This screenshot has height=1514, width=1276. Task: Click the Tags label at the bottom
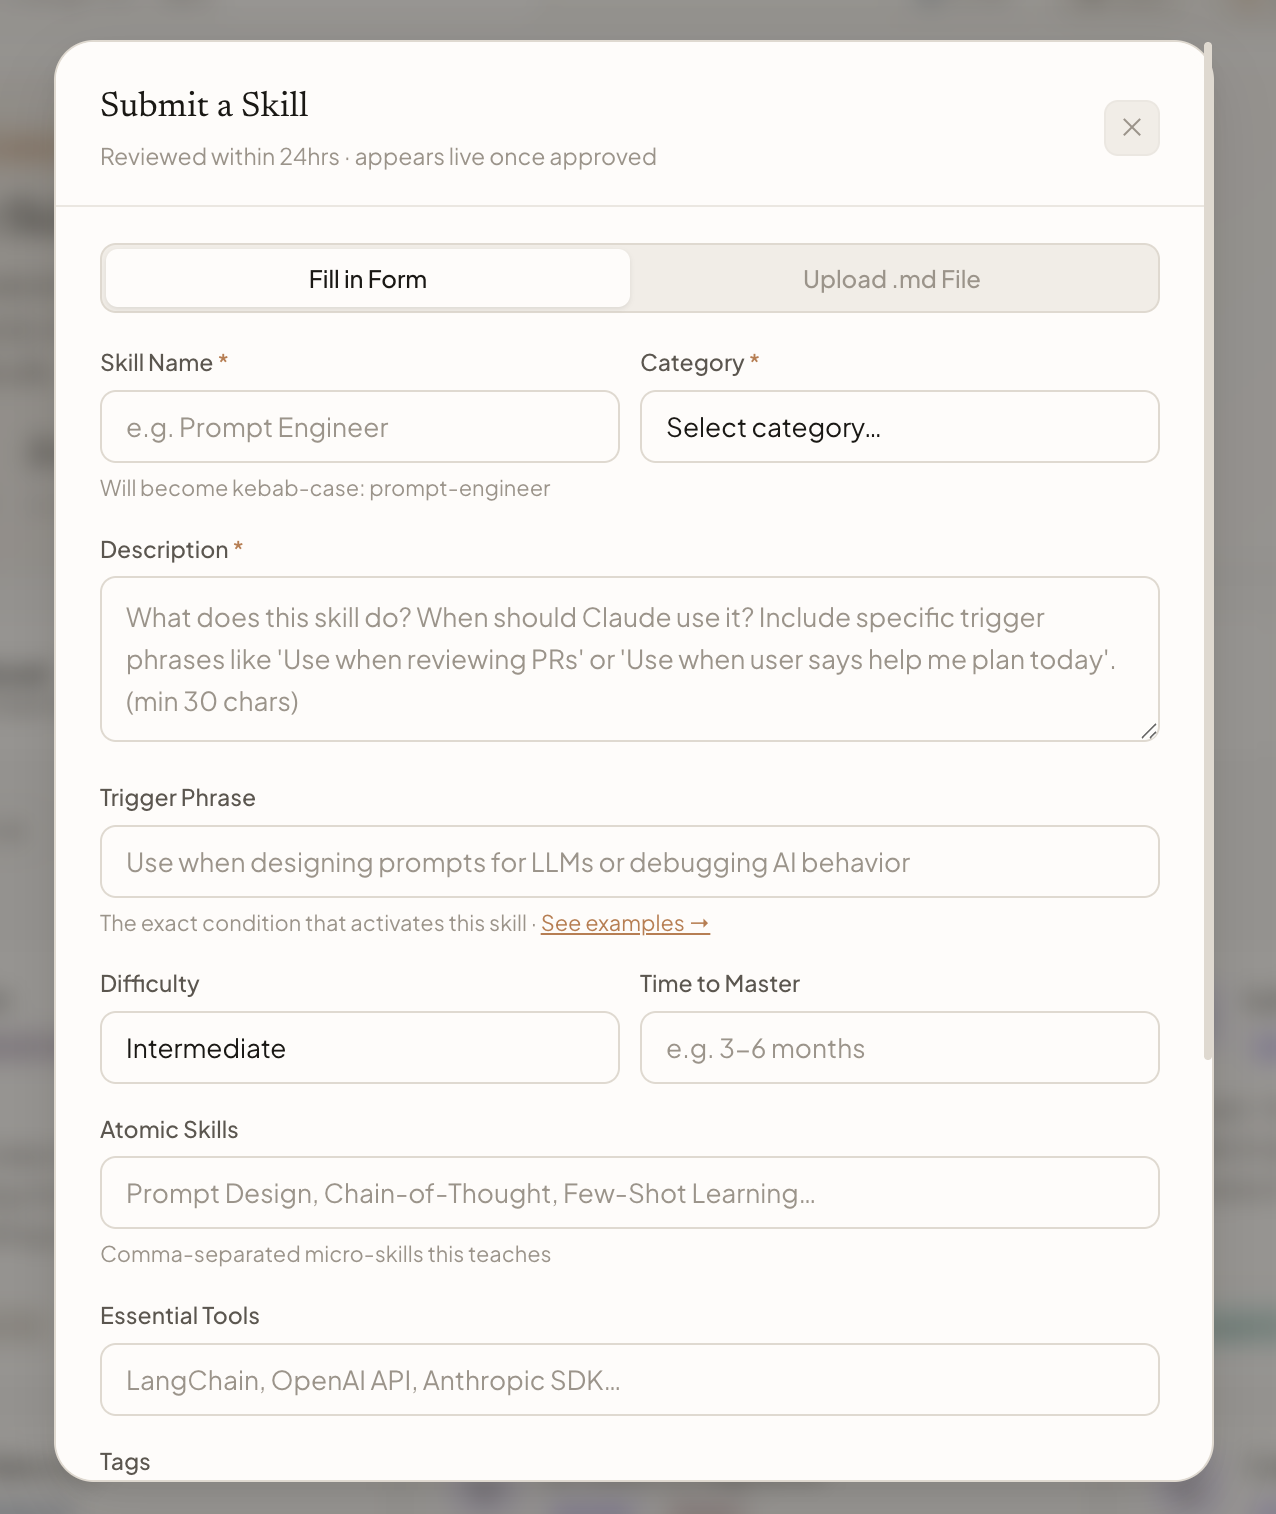pos(125,1462)
